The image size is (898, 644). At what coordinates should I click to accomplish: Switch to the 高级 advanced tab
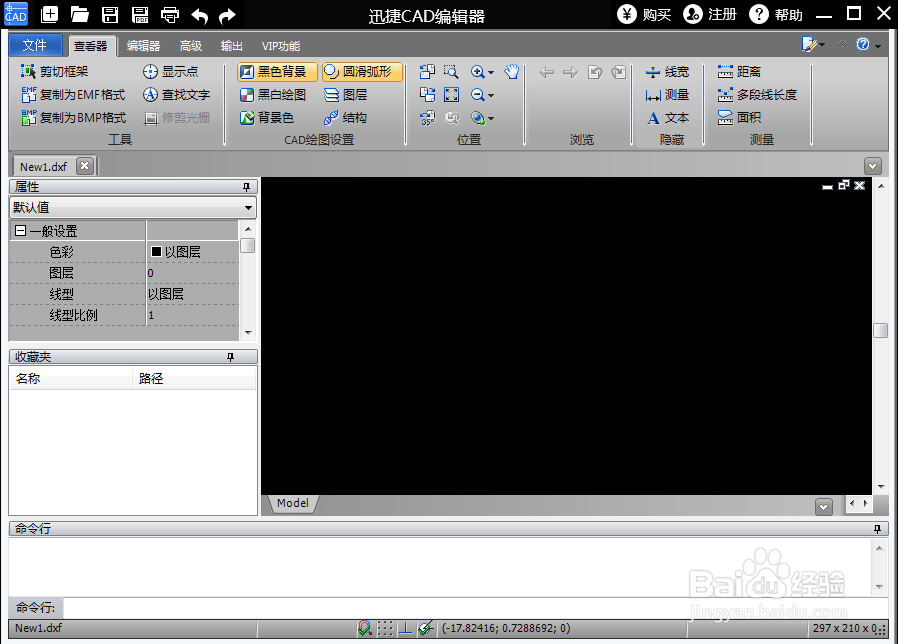point(191,46)
